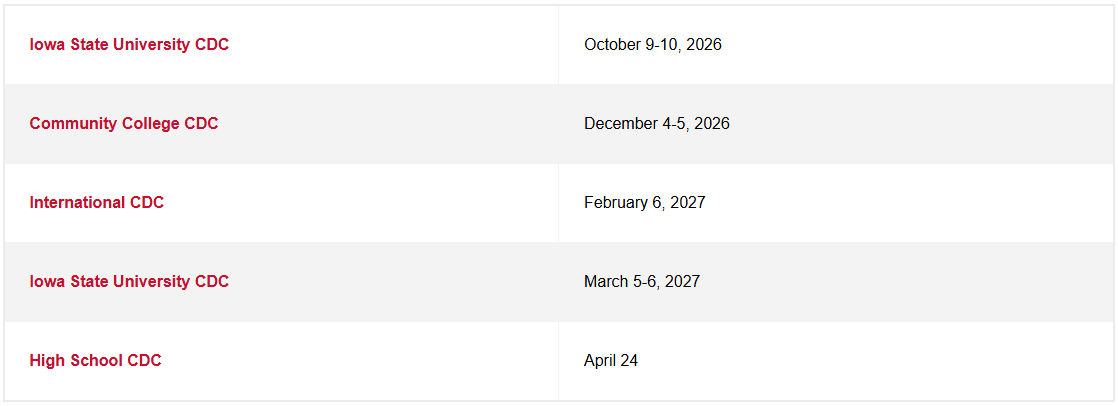This screenshot has width=1118, height=406.
Task: Click 'December' in the Community College row
Action: click(620, 124)
